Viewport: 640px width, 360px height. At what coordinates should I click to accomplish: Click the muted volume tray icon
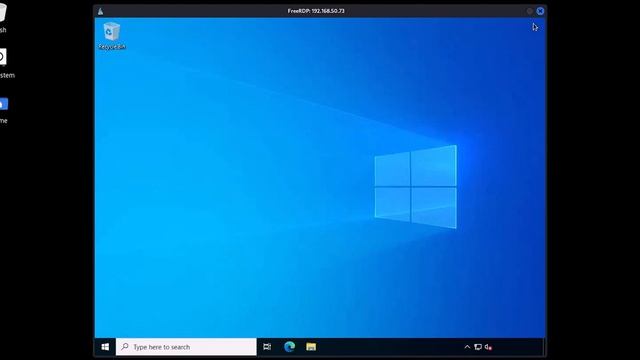[488, 347]
